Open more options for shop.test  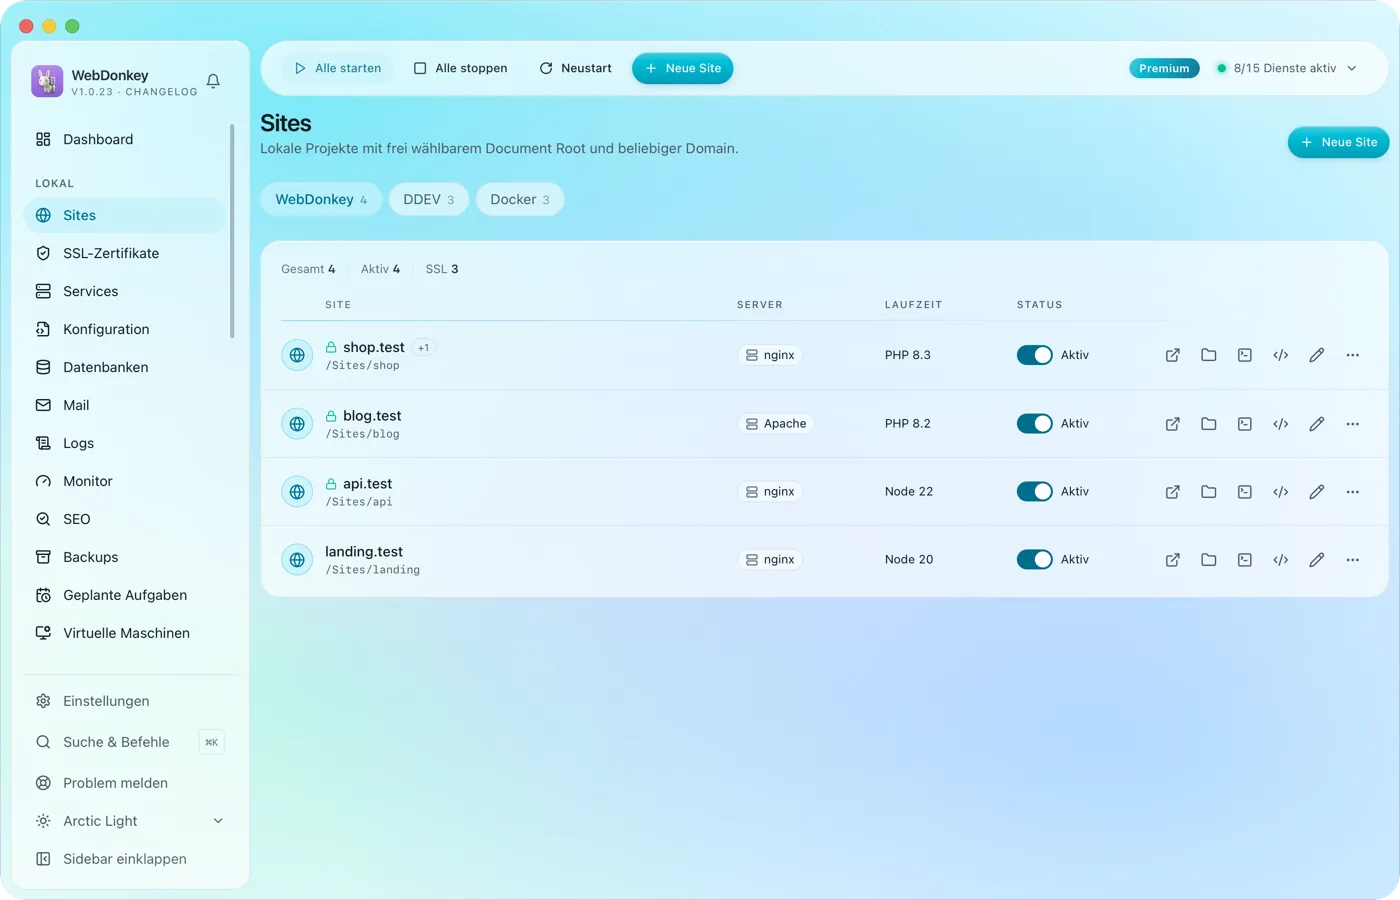(x=1353, y=355)
